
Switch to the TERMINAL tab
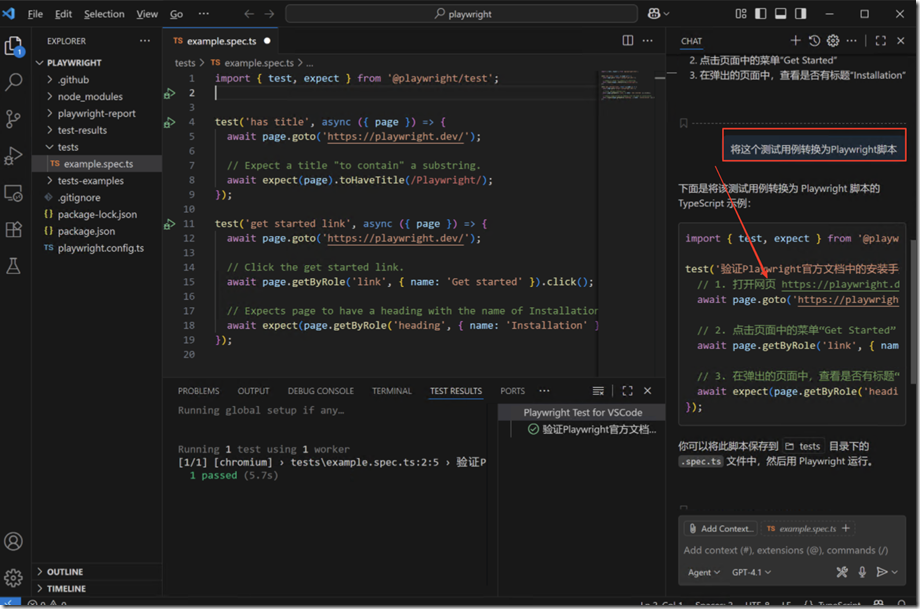coord(391,391)
